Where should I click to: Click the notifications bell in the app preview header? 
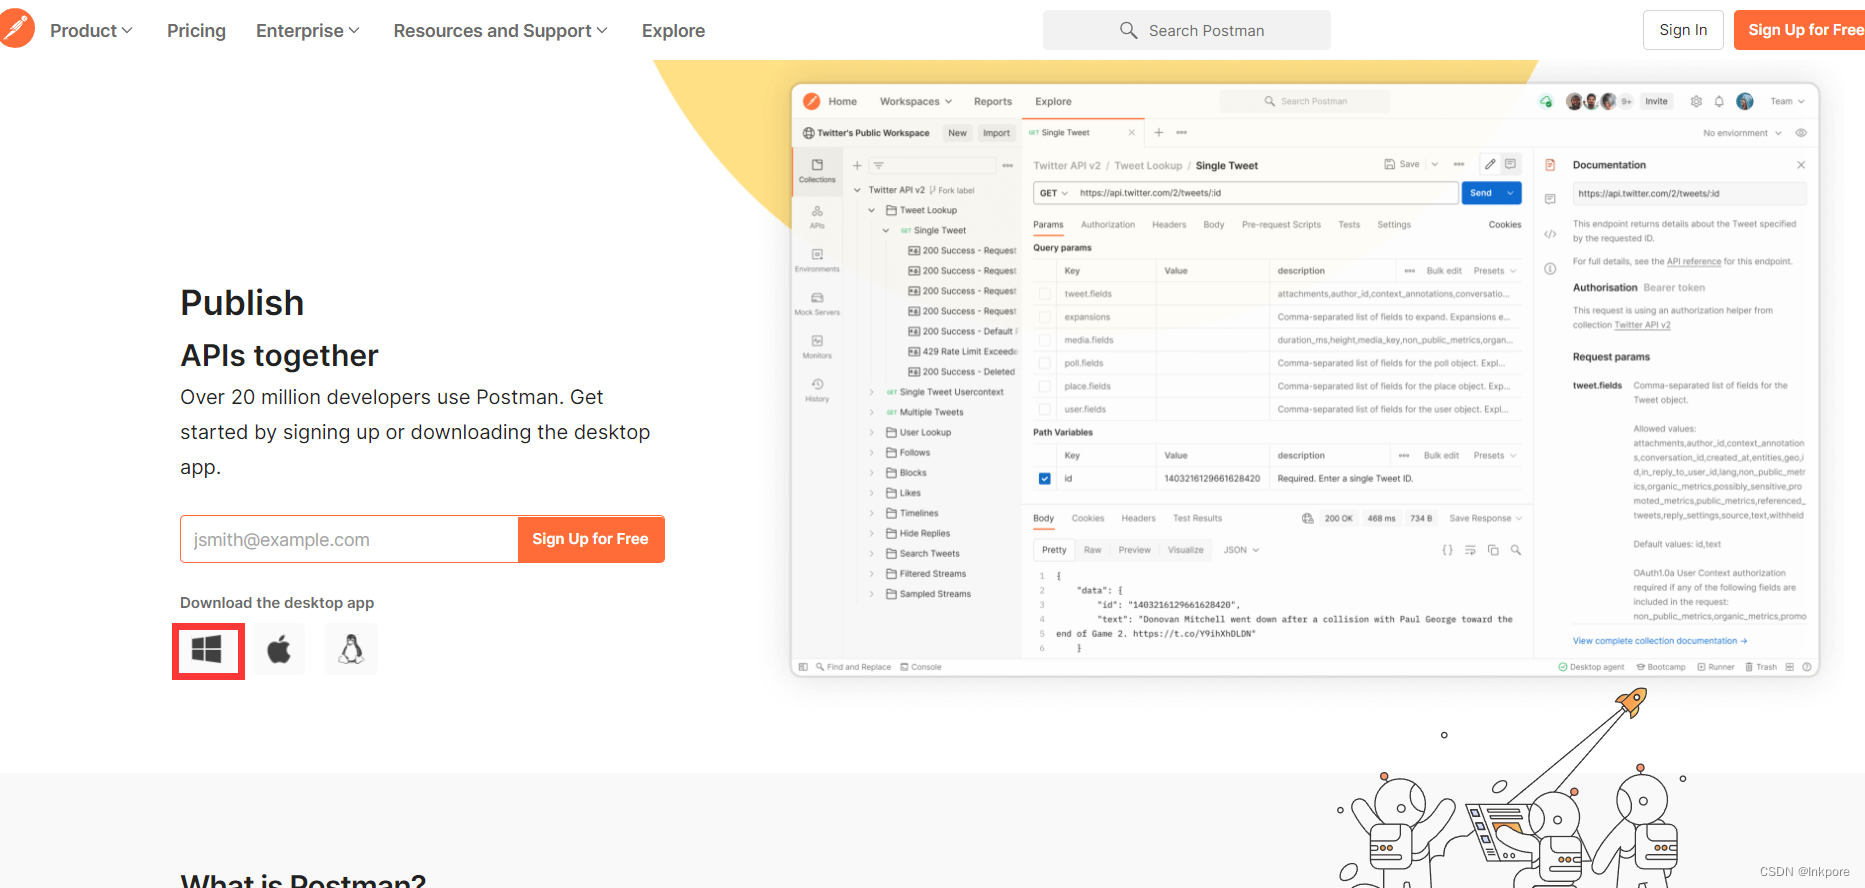(x=1719, y=101)
